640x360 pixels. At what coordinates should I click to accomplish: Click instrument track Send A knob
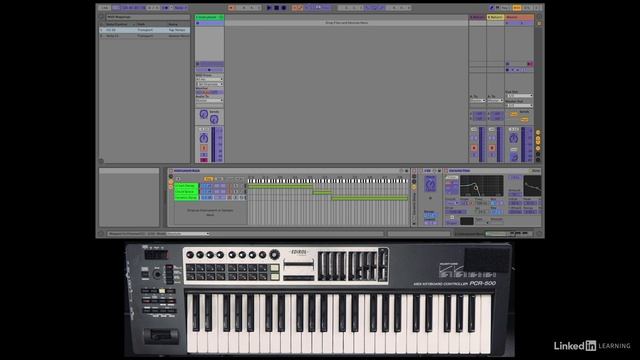click(x=204, y=114)
